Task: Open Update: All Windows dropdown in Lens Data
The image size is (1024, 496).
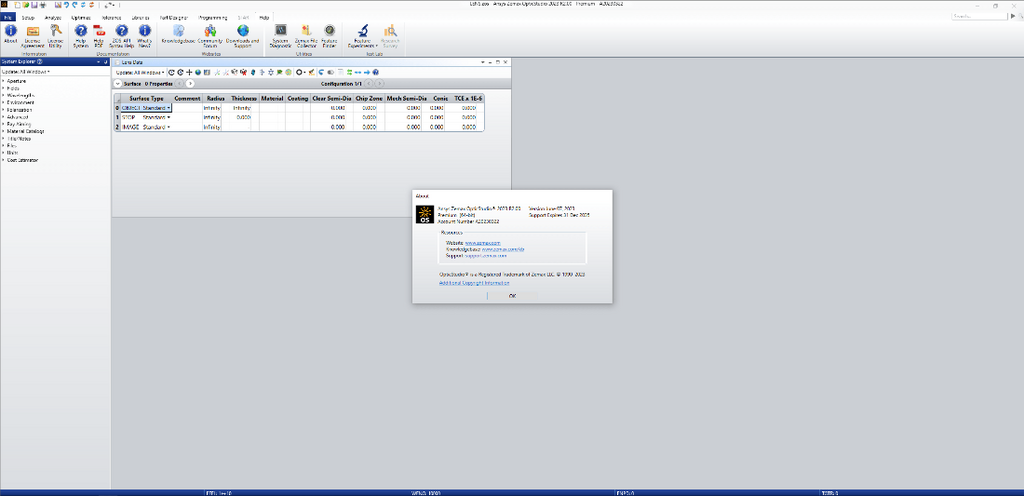Action: [140, 72]
